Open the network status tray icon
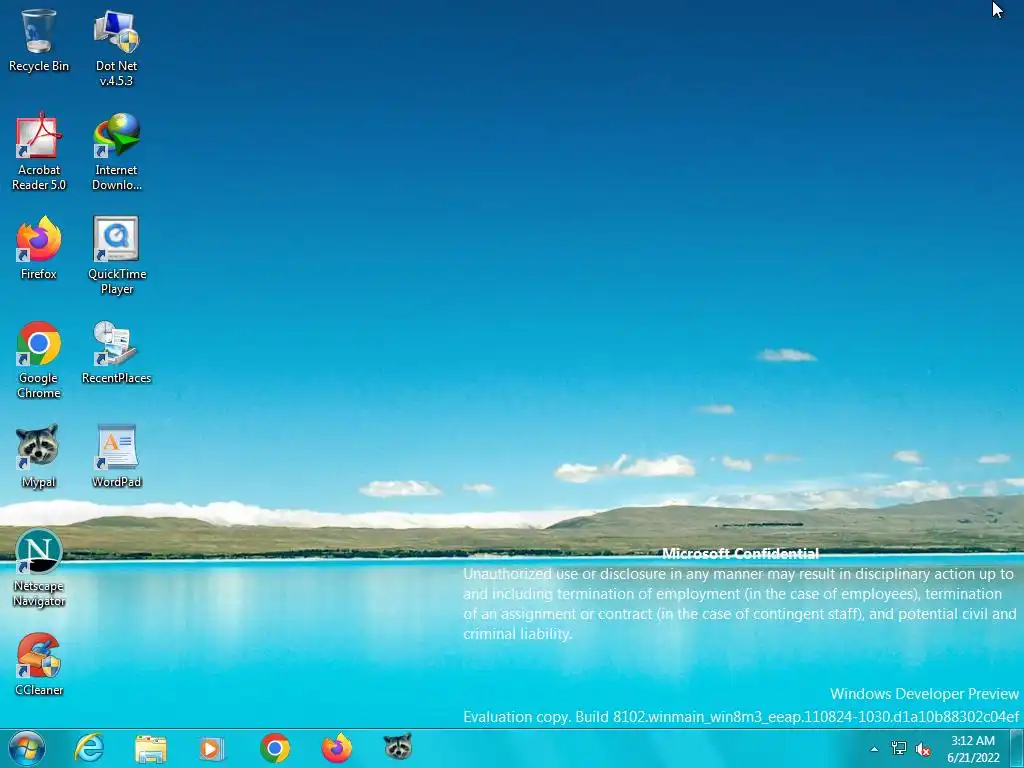Image resolution: width=1024 pixels, height=768 pixels. click(x=899, y=748)
